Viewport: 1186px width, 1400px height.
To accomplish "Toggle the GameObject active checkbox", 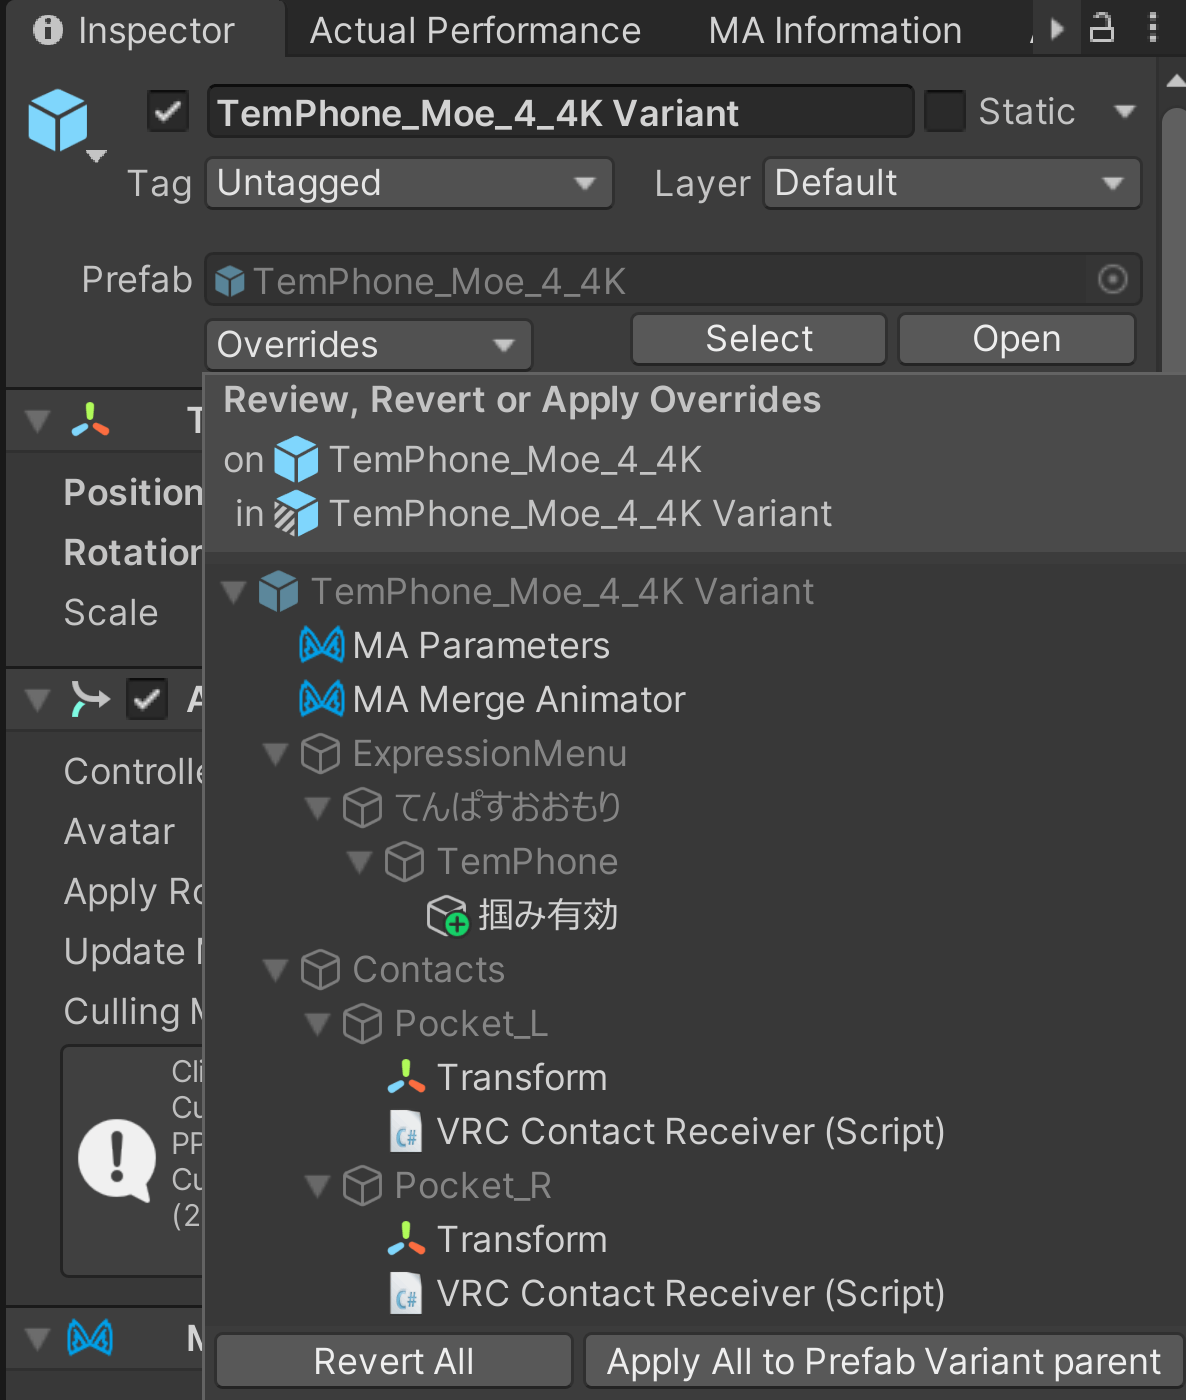I will point(168,111).
